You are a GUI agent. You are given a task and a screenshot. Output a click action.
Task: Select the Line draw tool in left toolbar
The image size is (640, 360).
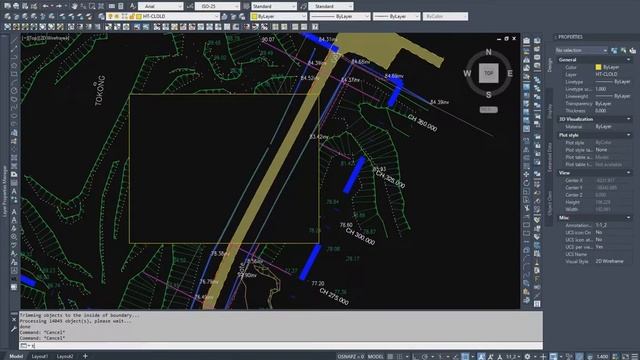pyautogui.click(x=14, y=40)
